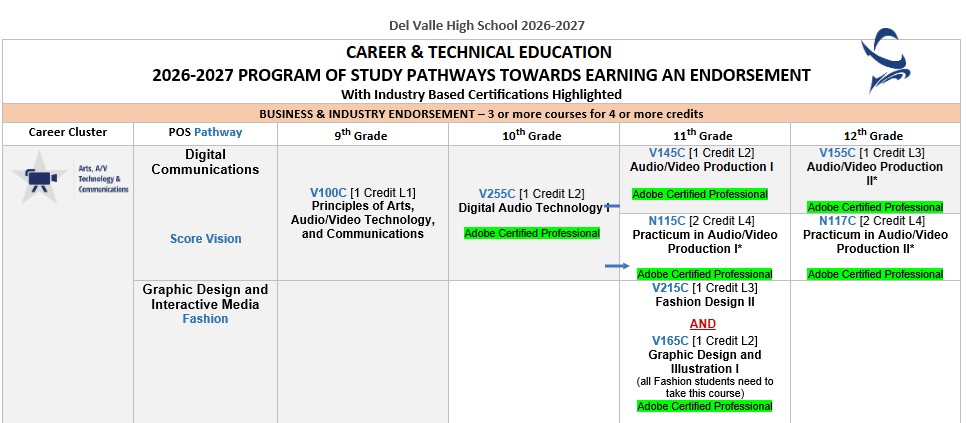
Task: Click the '9th Grade' column header
Action: [x=363, y=134]
